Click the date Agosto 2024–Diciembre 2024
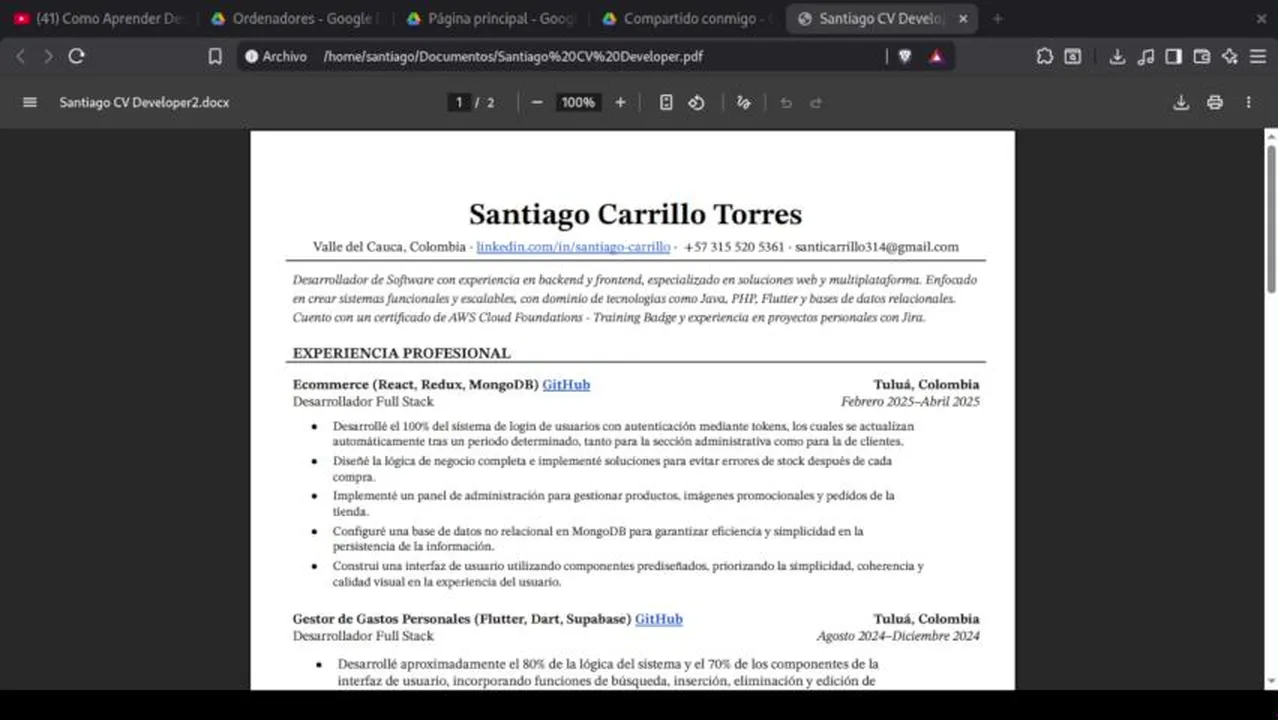 tap(898, 636)
